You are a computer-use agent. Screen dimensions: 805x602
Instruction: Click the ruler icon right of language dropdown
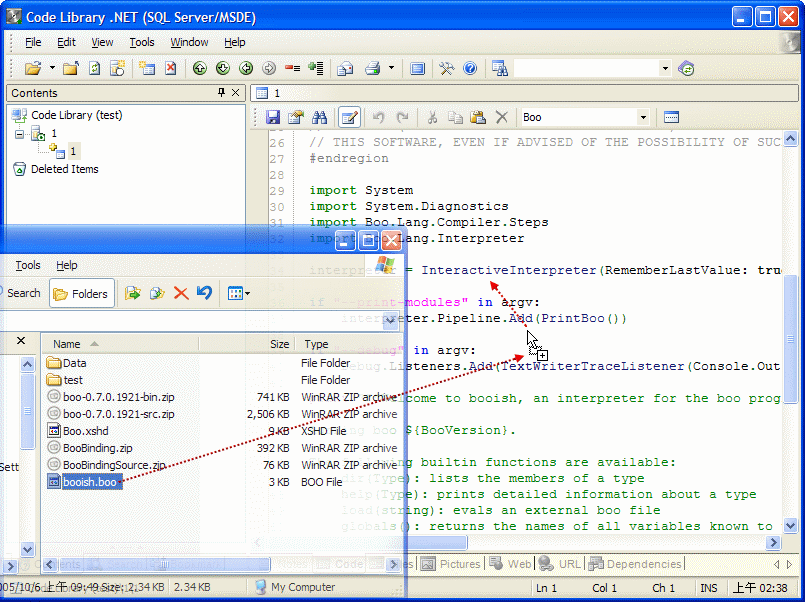tap(671, 118)
